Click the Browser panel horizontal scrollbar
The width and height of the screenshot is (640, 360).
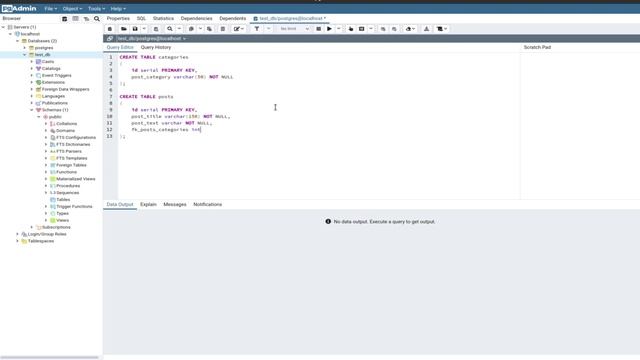(x=50, y=358)
